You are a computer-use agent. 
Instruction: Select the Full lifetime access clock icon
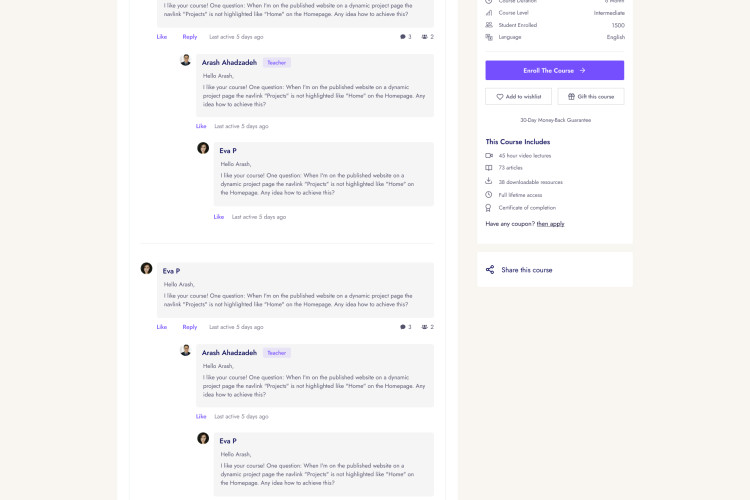coord(489,195)
